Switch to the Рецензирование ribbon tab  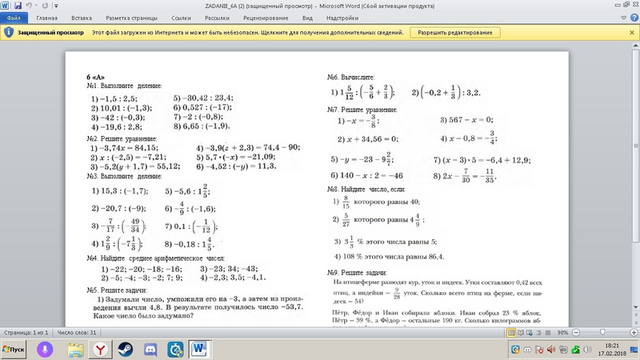266,18
